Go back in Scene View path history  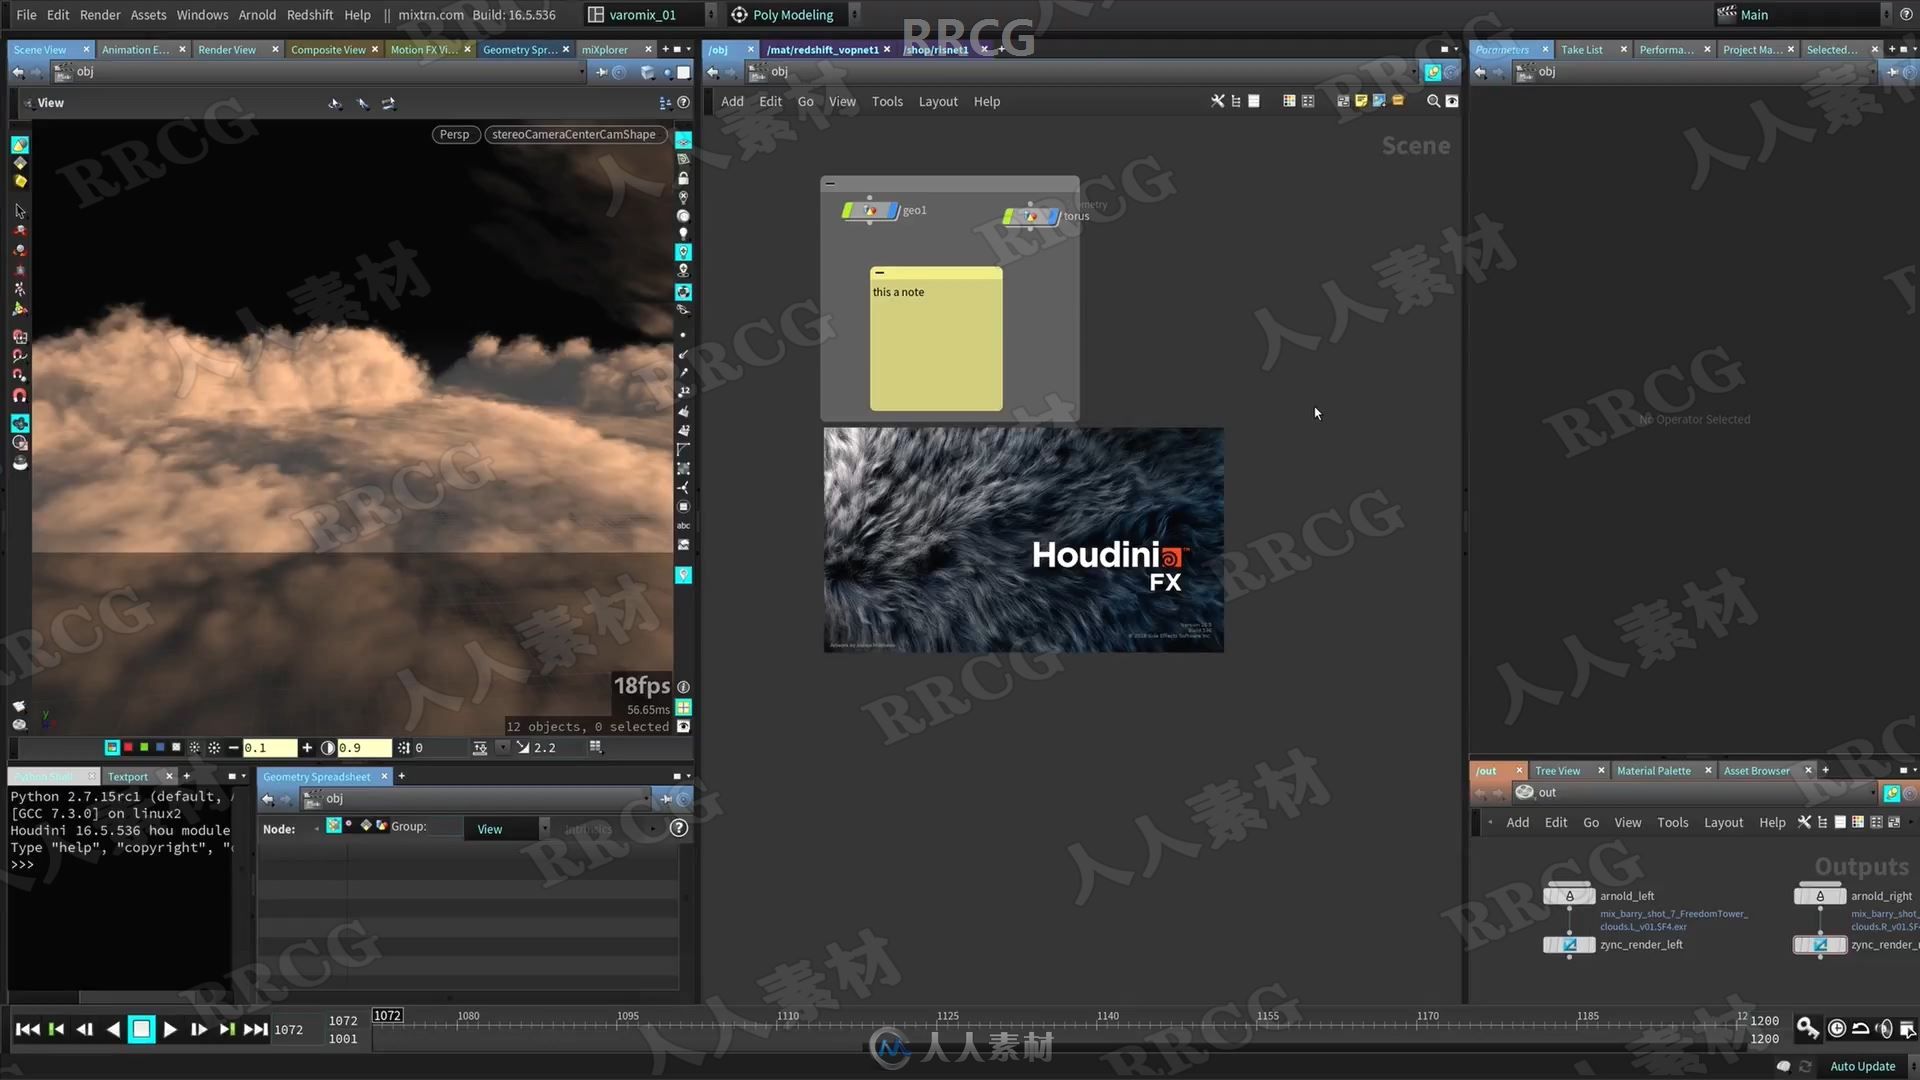[18, 72]
